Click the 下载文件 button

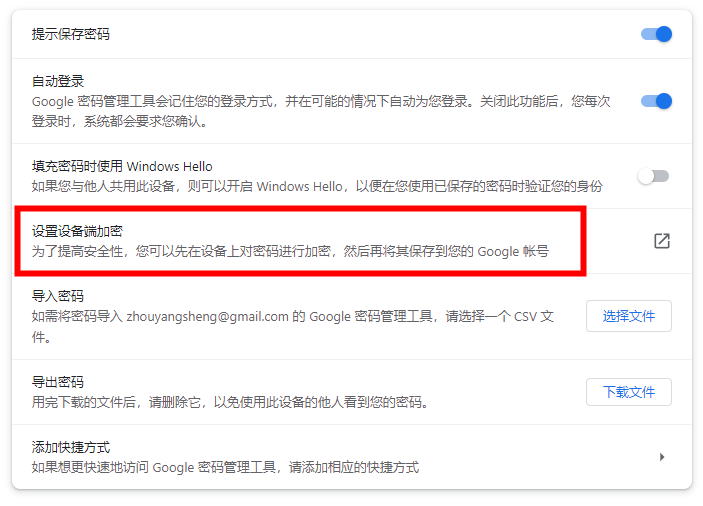[x=629, y=392]
